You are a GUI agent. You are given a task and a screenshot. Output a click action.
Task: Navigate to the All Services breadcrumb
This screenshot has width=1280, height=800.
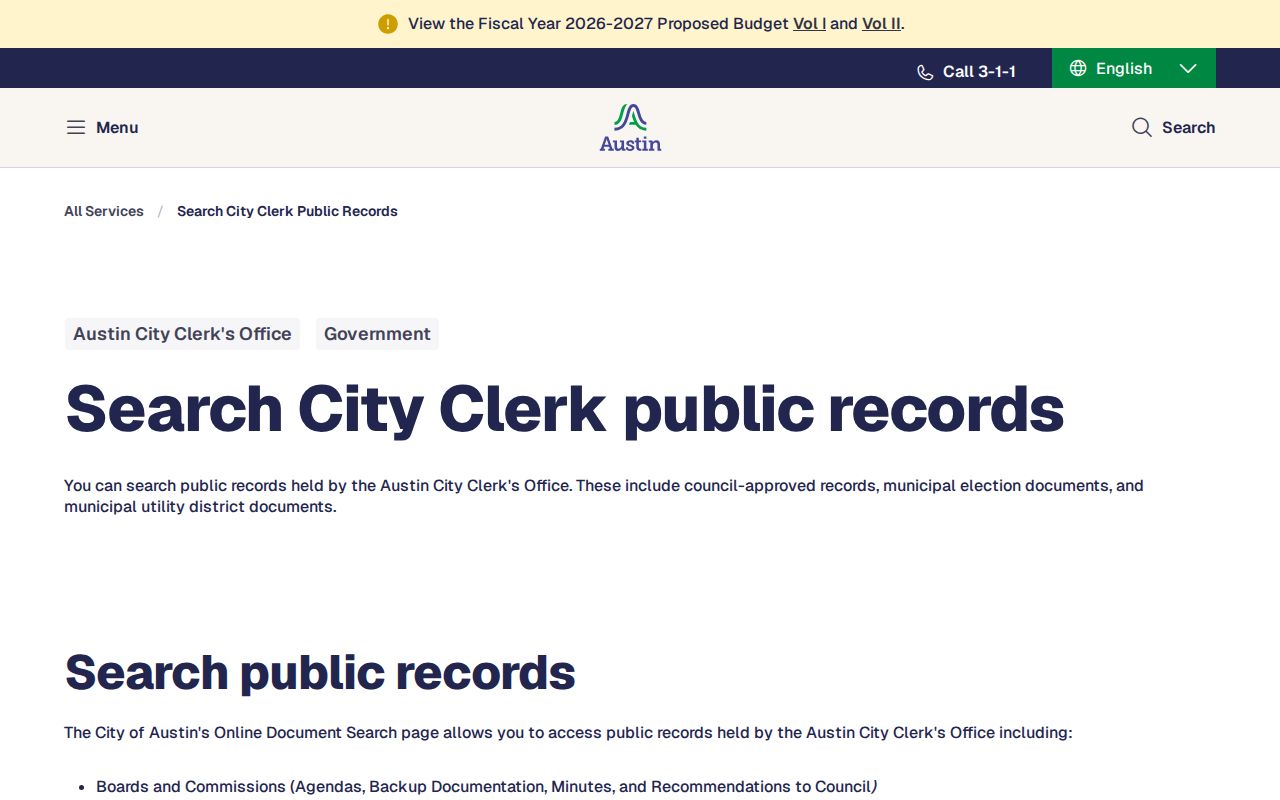point(104,211)
